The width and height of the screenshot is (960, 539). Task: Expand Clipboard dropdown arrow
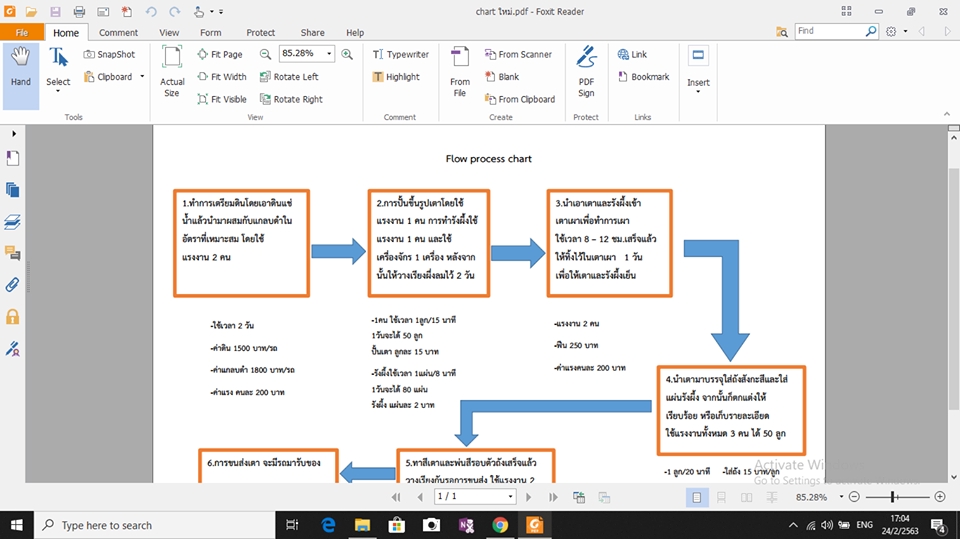(x=142, y=77)
